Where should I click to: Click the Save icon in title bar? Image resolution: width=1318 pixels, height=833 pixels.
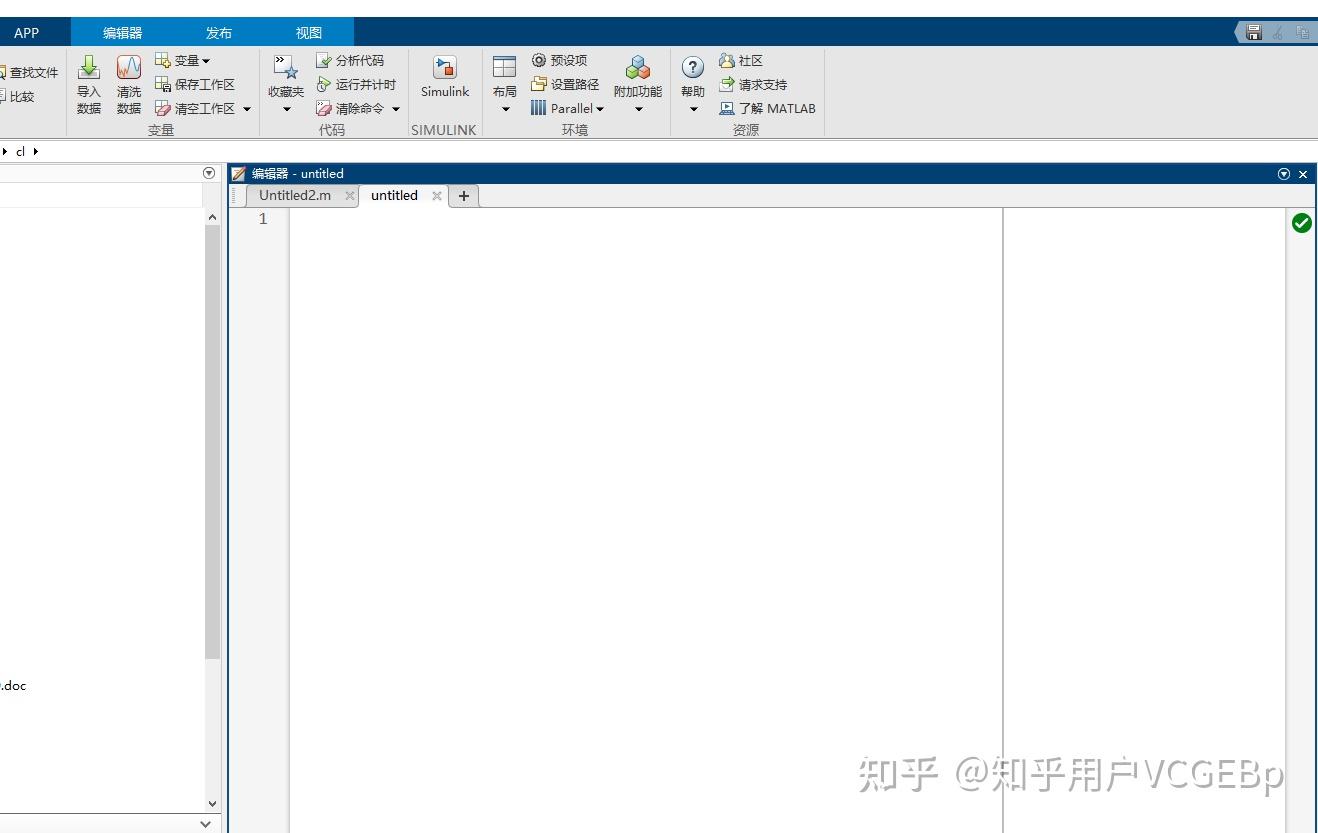pos(1252,31)
